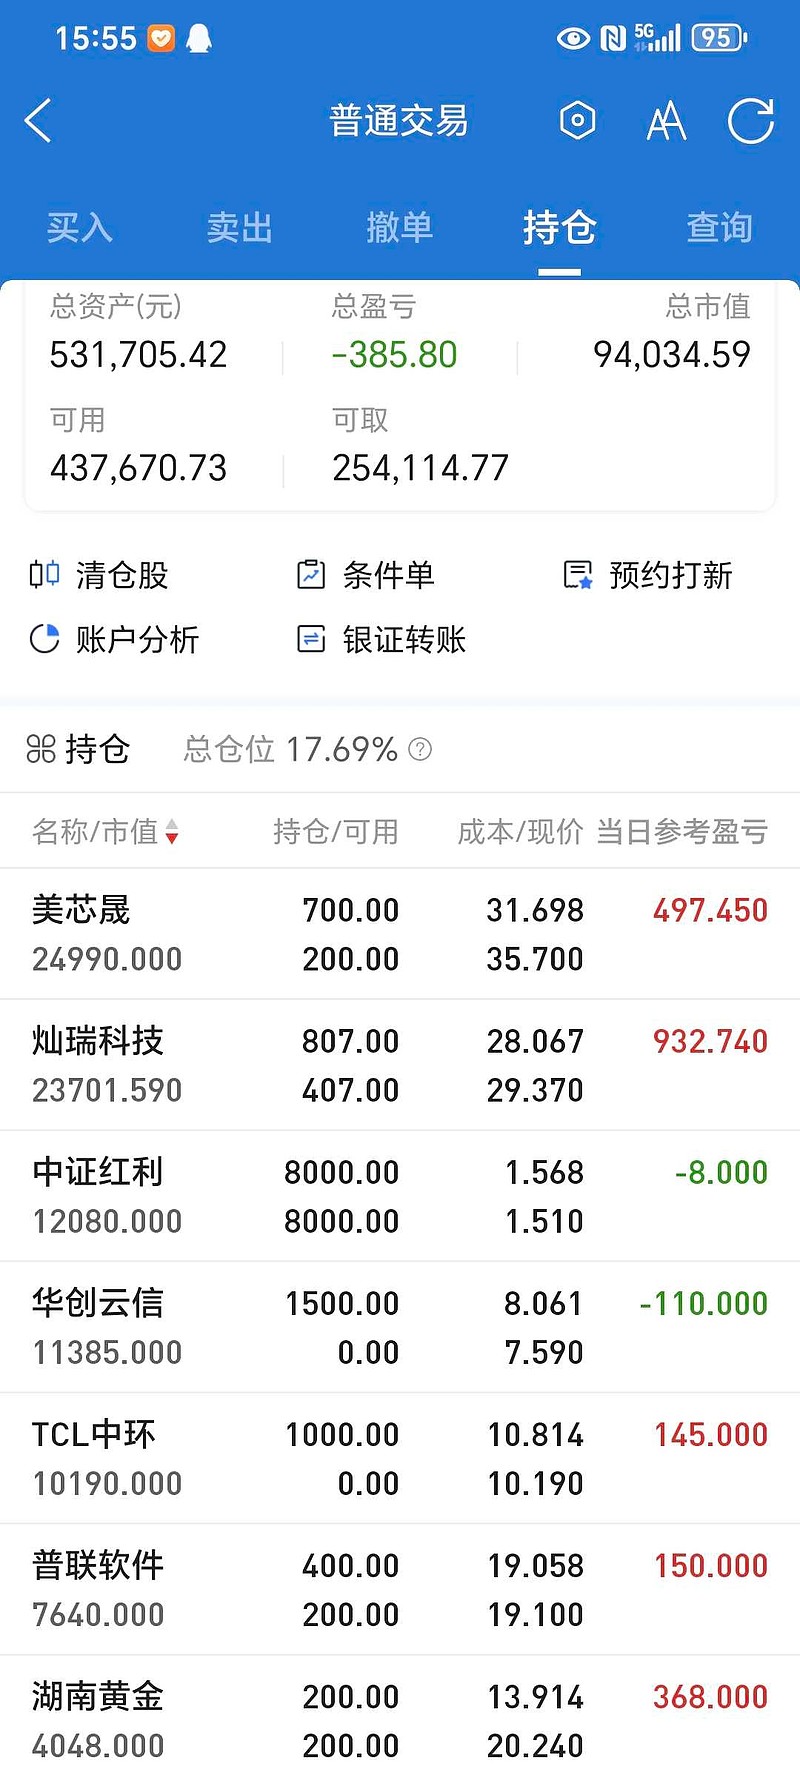Open the 普联软件 holding row
Image resolution: width=800 pixels, height=1778 pixels.
pyautogui.click(x=400, y=1589)
